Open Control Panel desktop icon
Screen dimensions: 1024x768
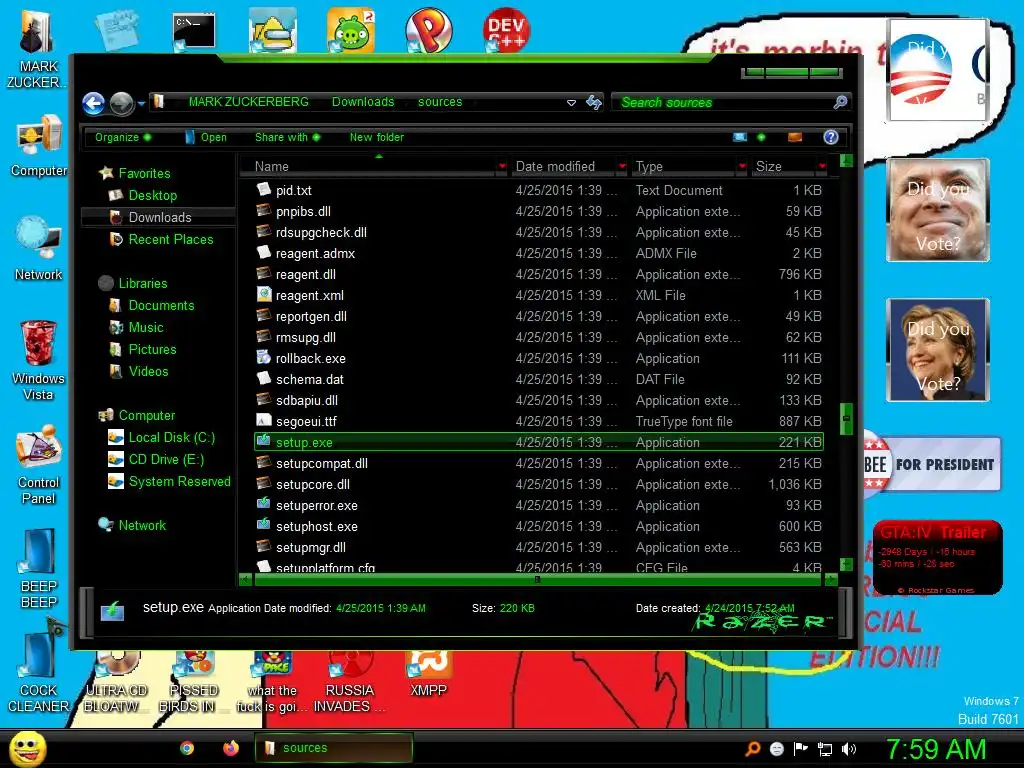(39, 465)
